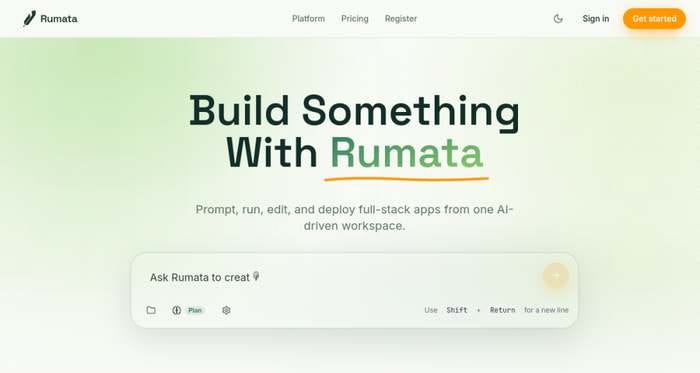Open the Rumata feather logo
Viewport: 700px width, 373px height.
point(29,19)
